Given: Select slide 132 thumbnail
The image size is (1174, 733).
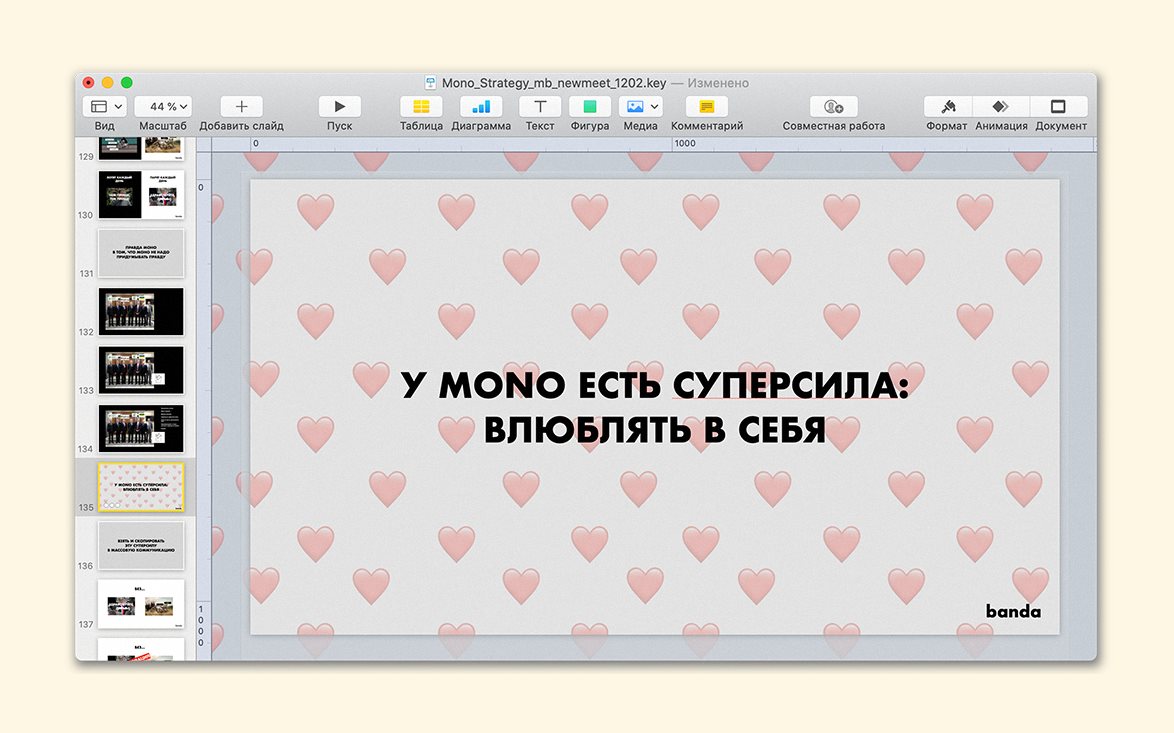Looking at the screenshot, I should (x=141, y=311).
